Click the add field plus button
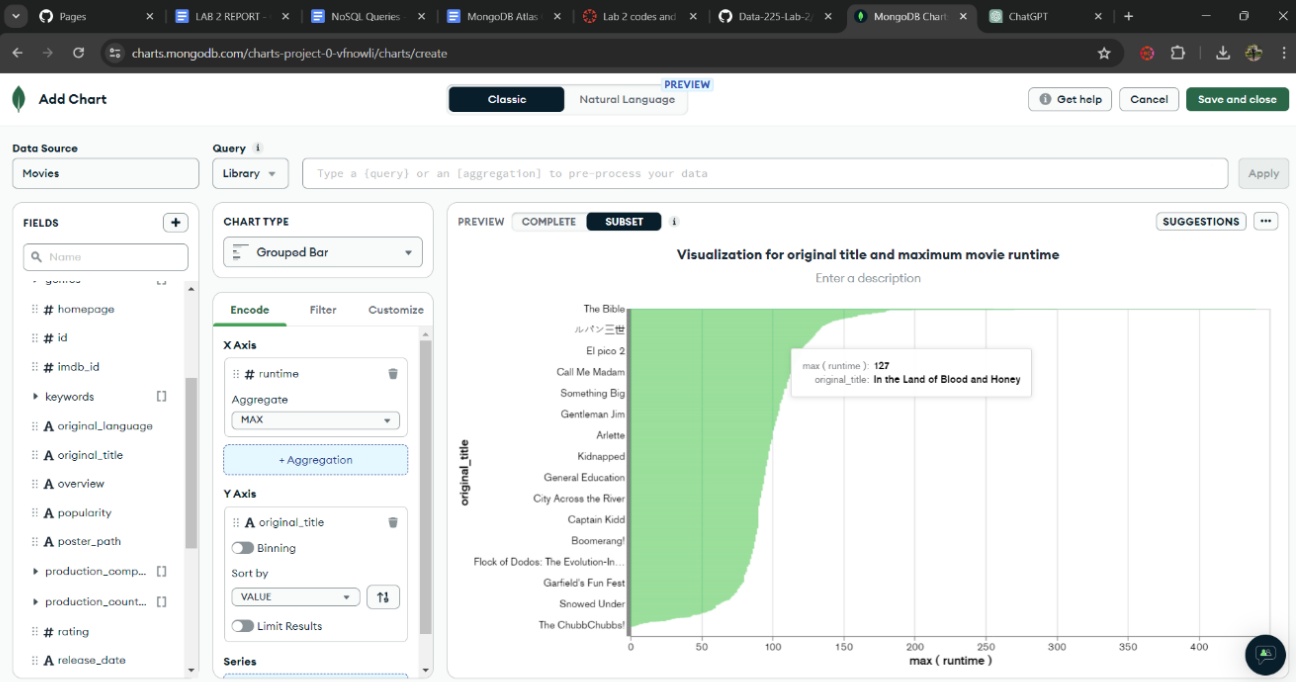The height and width of the screenshot is (682, 1296). click(x=175, y=223)
